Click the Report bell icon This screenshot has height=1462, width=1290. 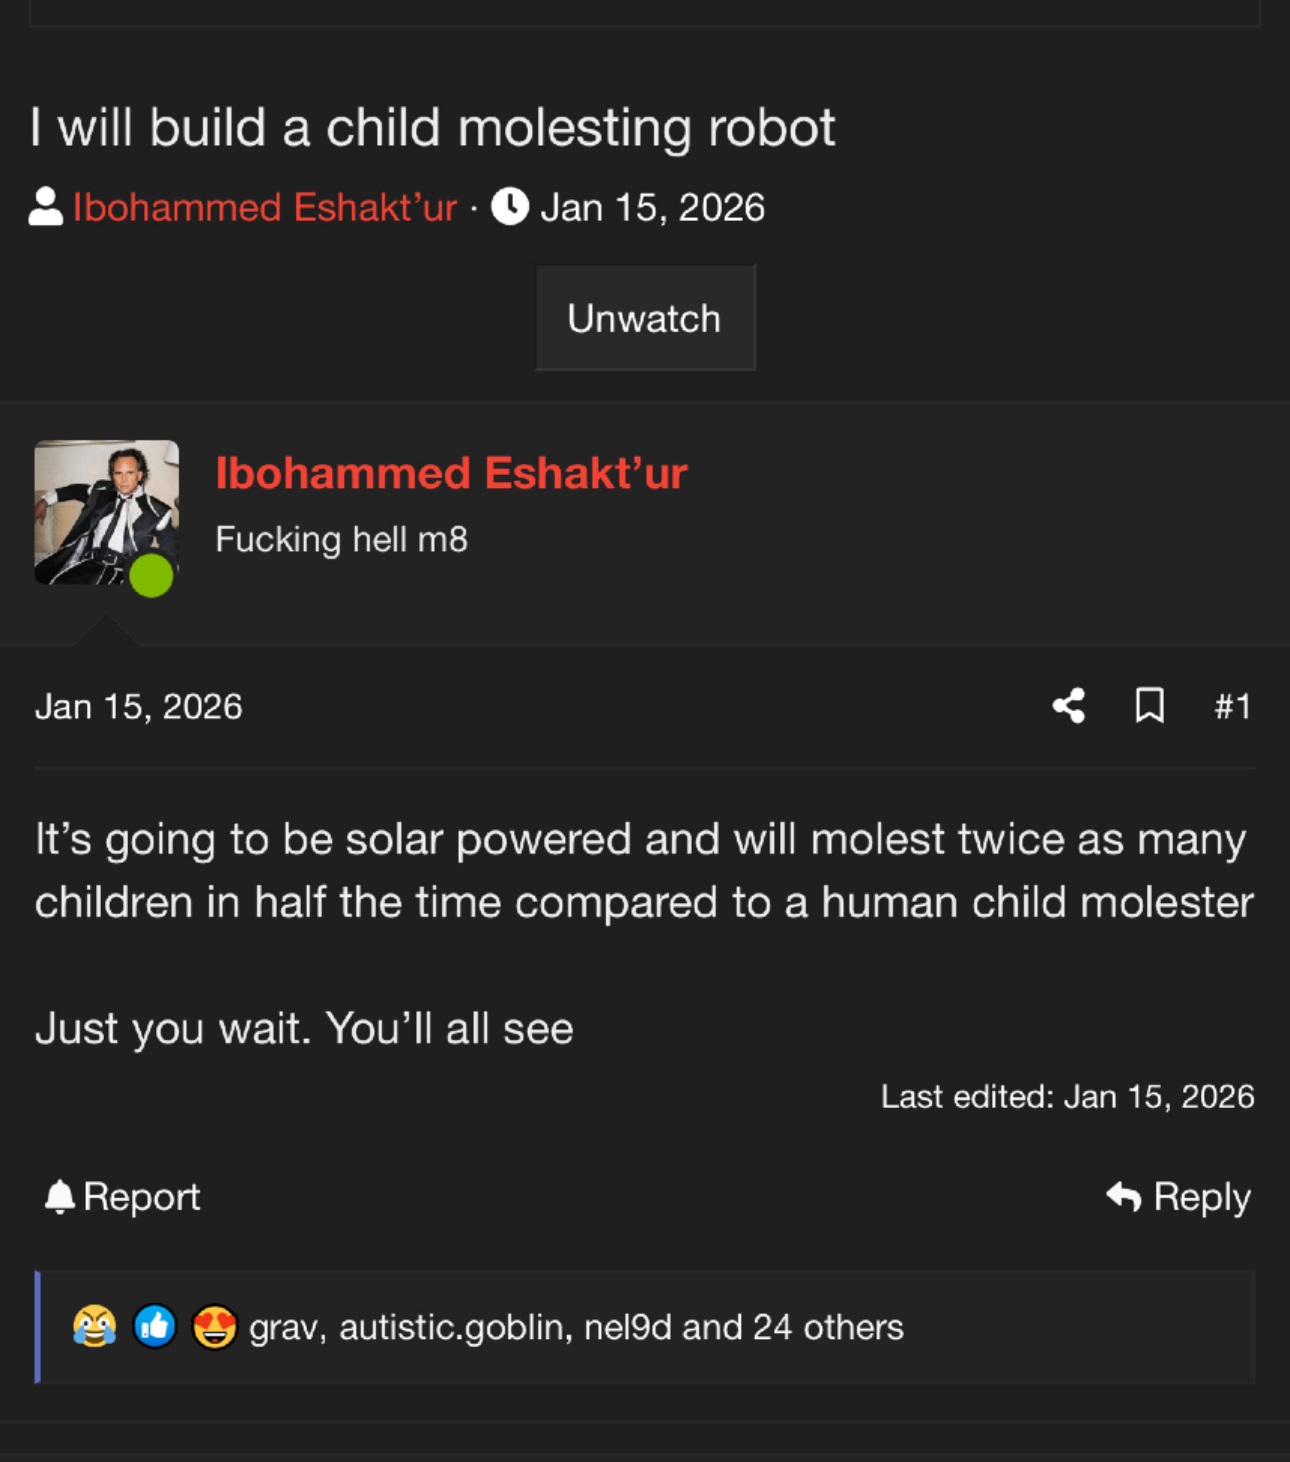pyautogui.click(x=60, y=1196)
